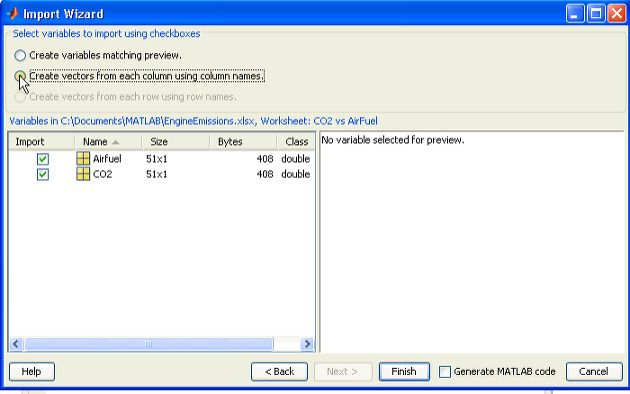Click the Size column header
This screenshot has width=630, height=394.
click(x=176, y=142)
